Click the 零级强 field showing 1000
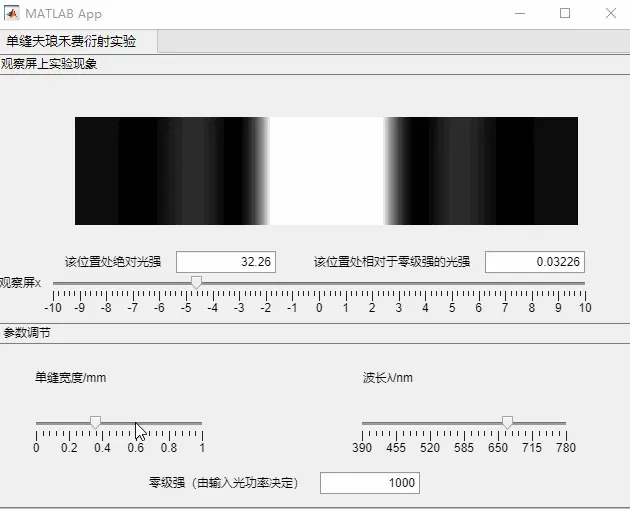630x509 pixels. pyautogui.click(x=370, y=483)
